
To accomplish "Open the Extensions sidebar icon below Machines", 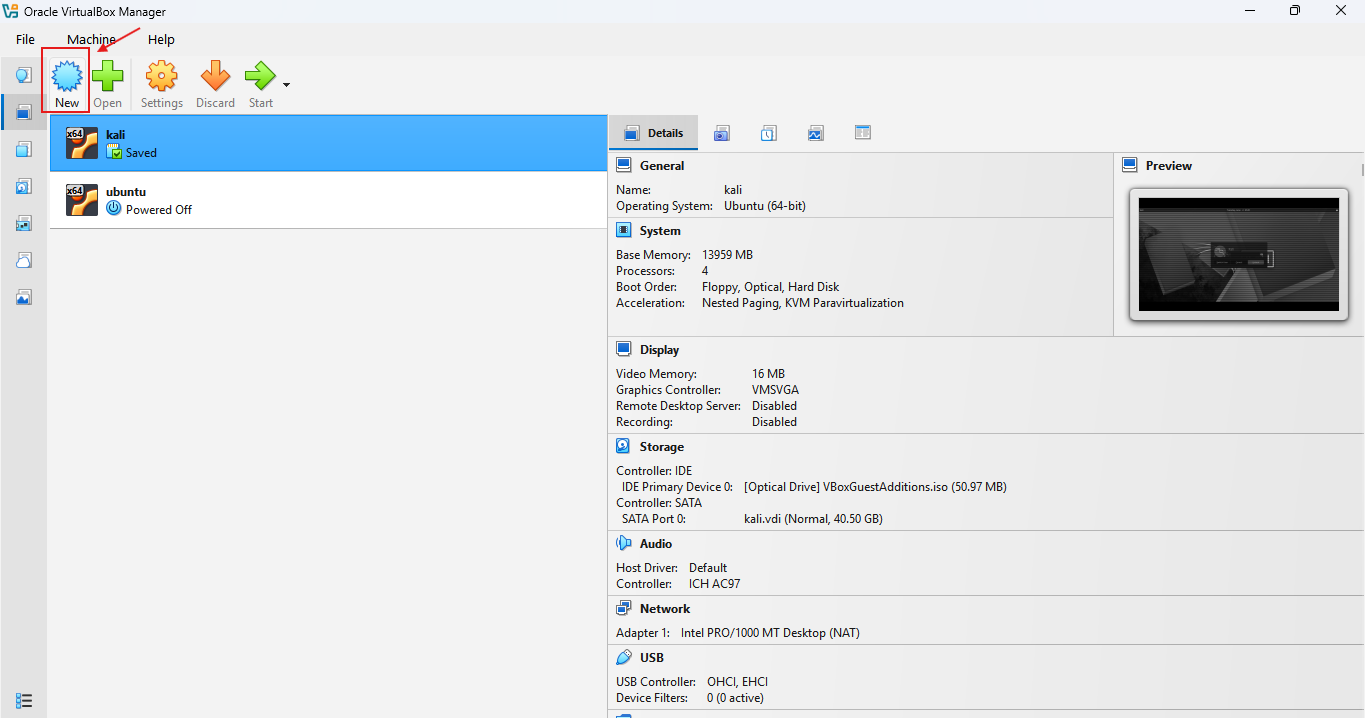I will (23, 149).
